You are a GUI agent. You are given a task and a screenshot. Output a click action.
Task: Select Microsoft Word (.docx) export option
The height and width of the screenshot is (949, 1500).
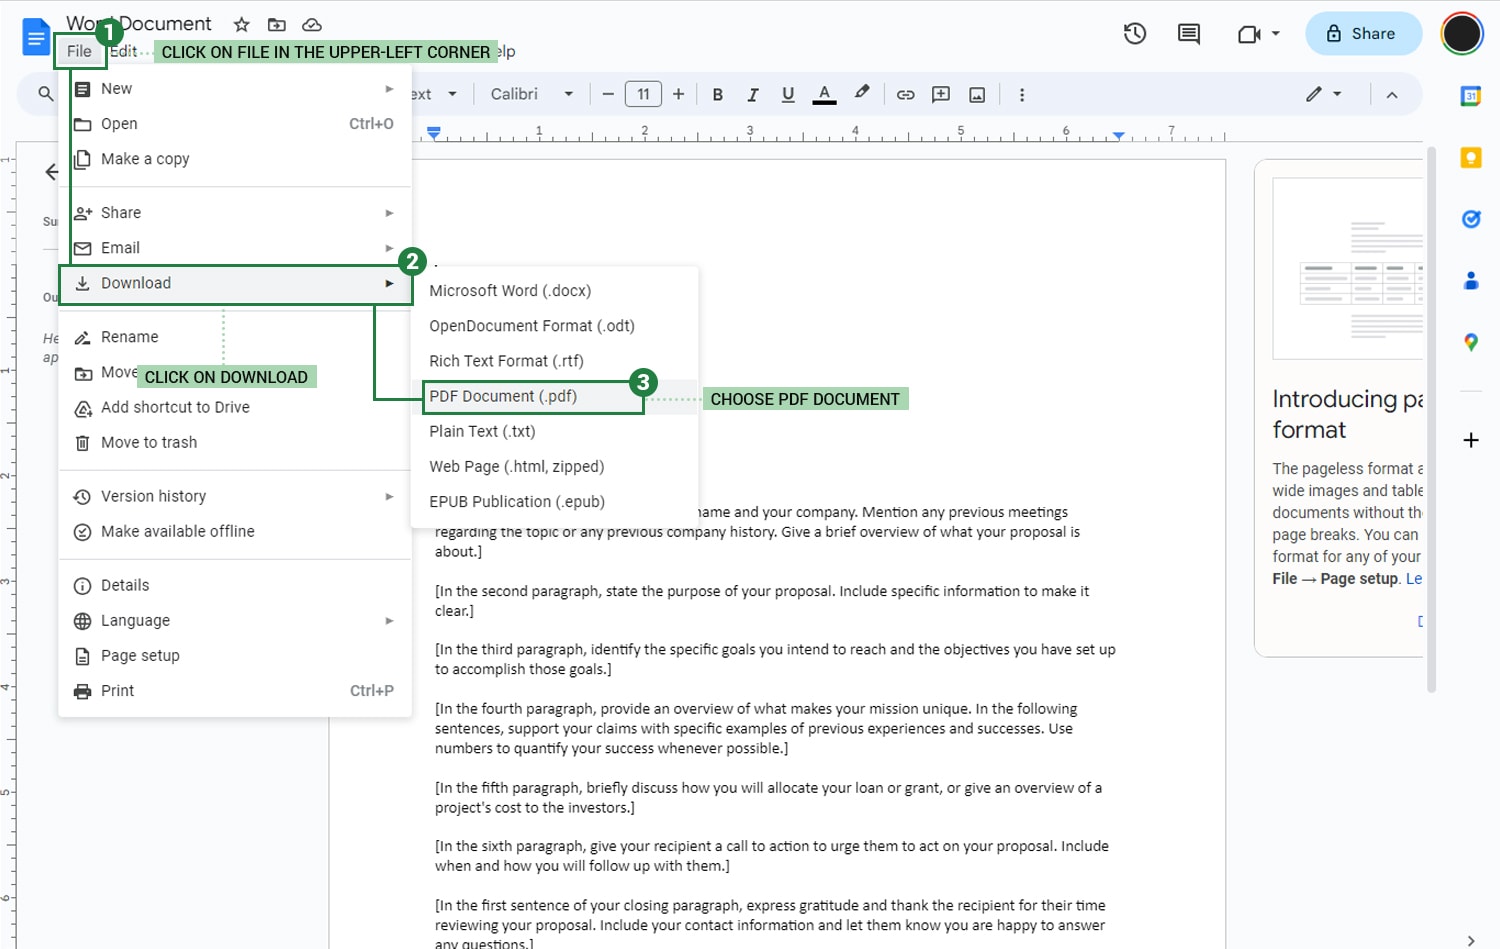pyautogui.click(x=510, y=290)
